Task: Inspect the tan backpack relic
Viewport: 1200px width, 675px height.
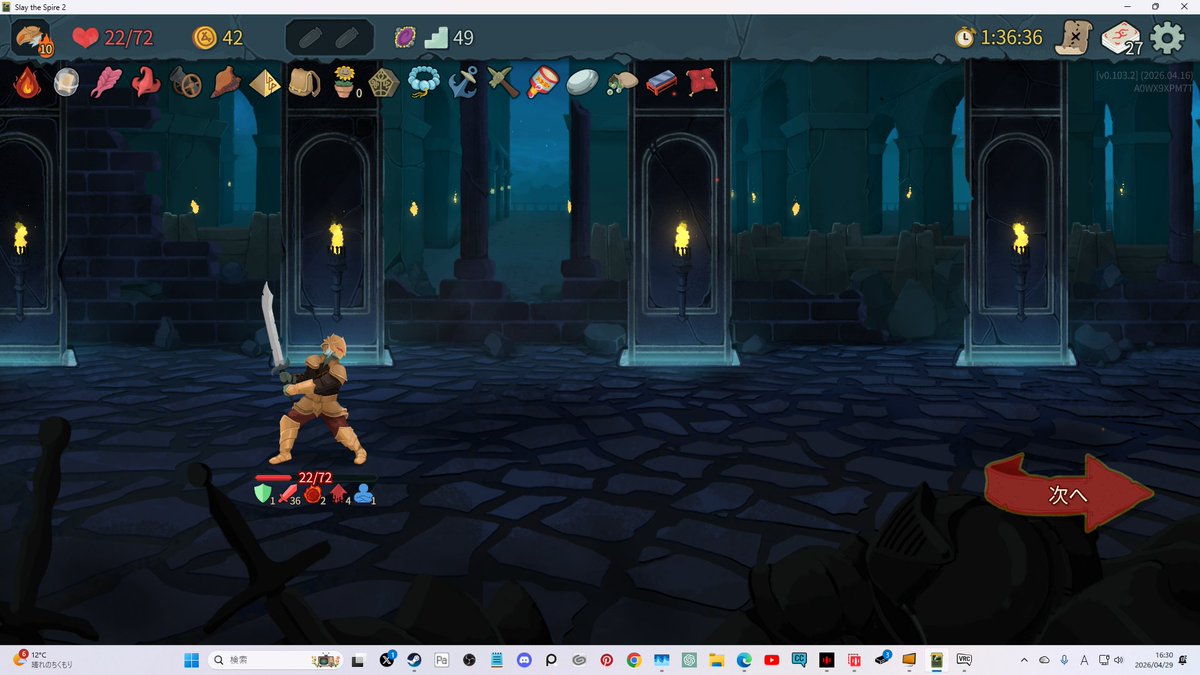Action: point(304,82)
